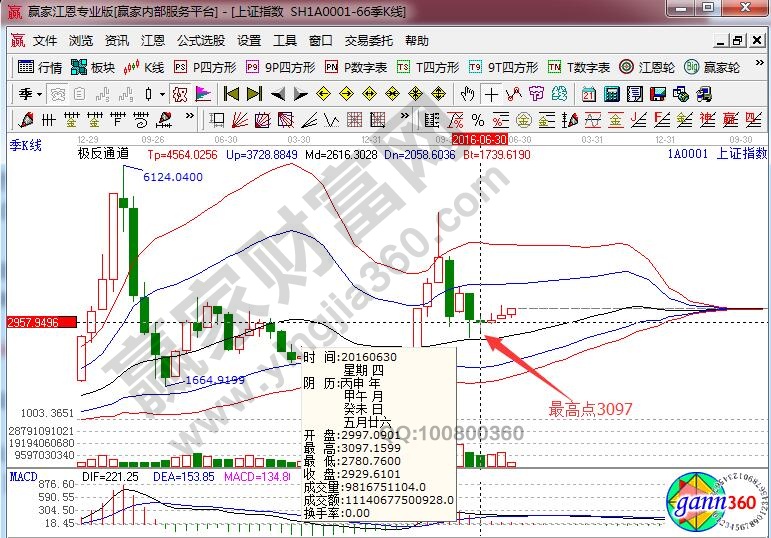Select the hand pan tool
The height and width of the screenshot is (538, 771).
467,94
